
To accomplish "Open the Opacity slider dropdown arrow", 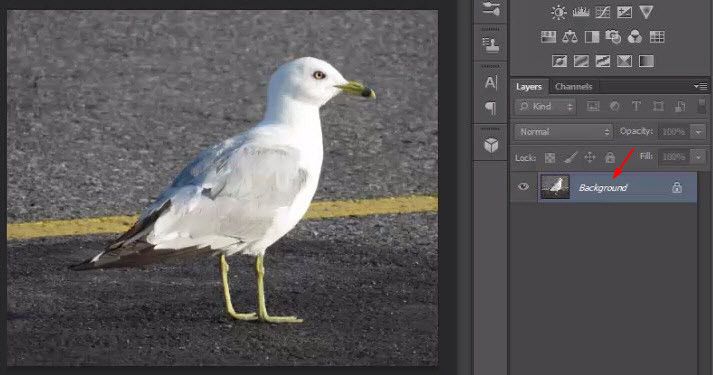I will click(x=698, y=132).
